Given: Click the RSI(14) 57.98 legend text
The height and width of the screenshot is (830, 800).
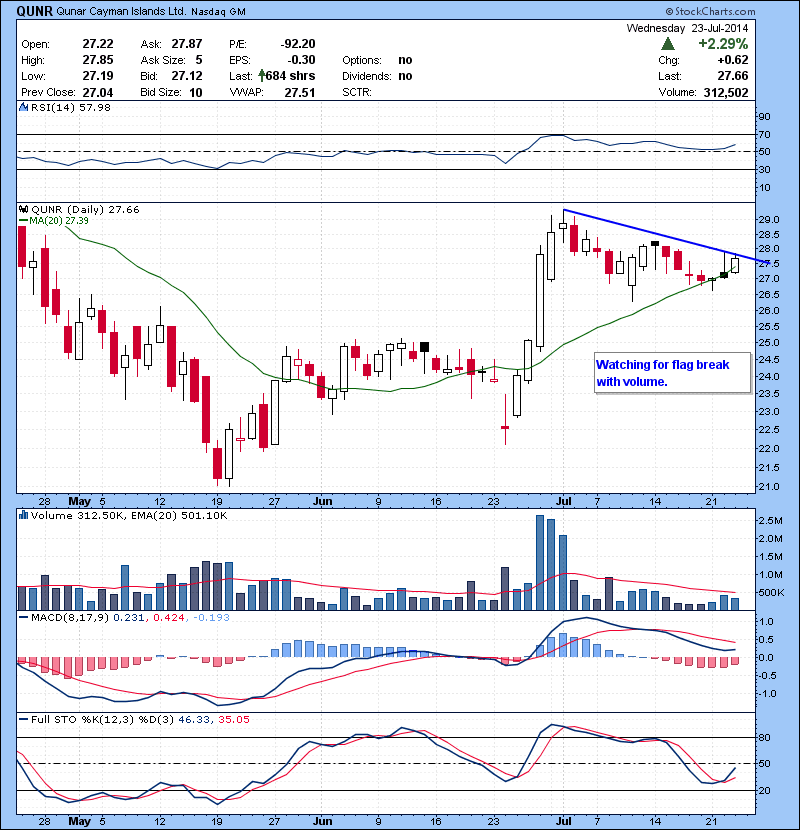Looking at the screenshot, I should point(70,107).
